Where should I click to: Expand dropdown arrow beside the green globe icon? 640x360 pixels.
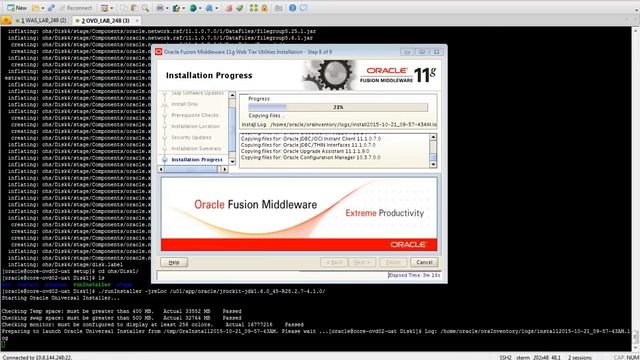[200, 8]
